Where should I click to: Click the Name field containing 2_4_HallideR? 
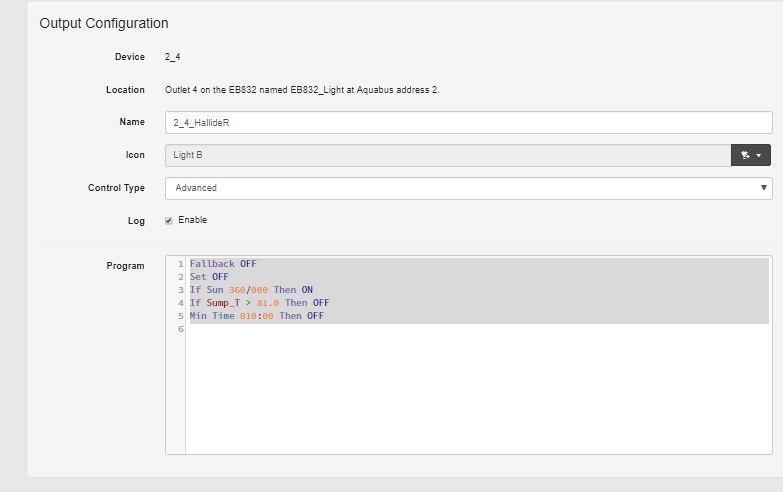[468, 122]
